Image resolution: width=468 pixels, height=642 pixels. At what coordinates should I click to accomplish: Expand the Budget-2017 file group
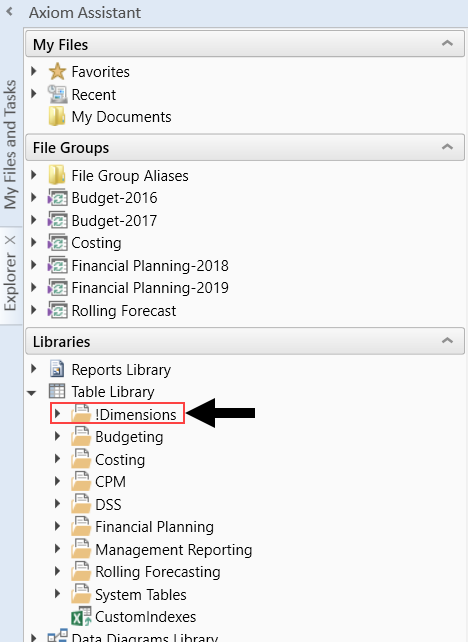tap(34, 220)
